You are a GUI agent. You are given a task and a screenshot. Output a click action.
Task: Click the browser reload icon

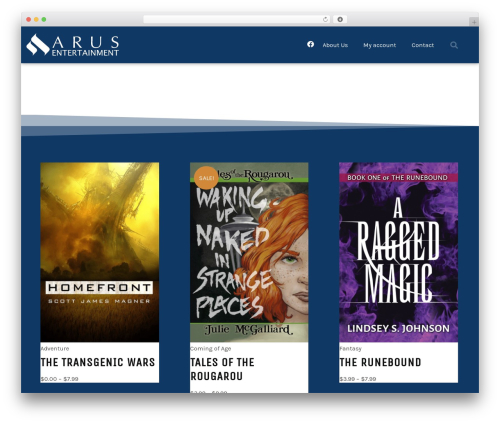pos(325,20)
